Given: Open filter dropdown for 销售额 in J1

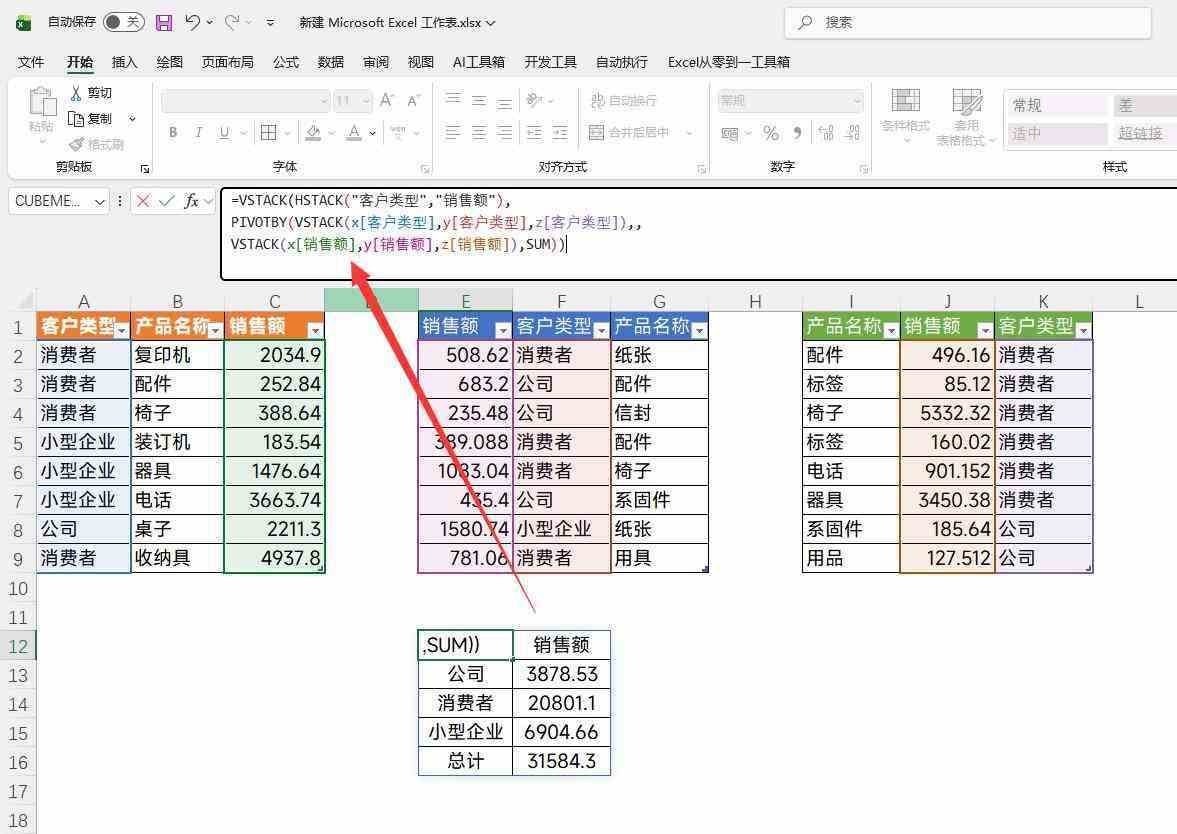Looking at the screenshot, I should [x=985, y=330].
